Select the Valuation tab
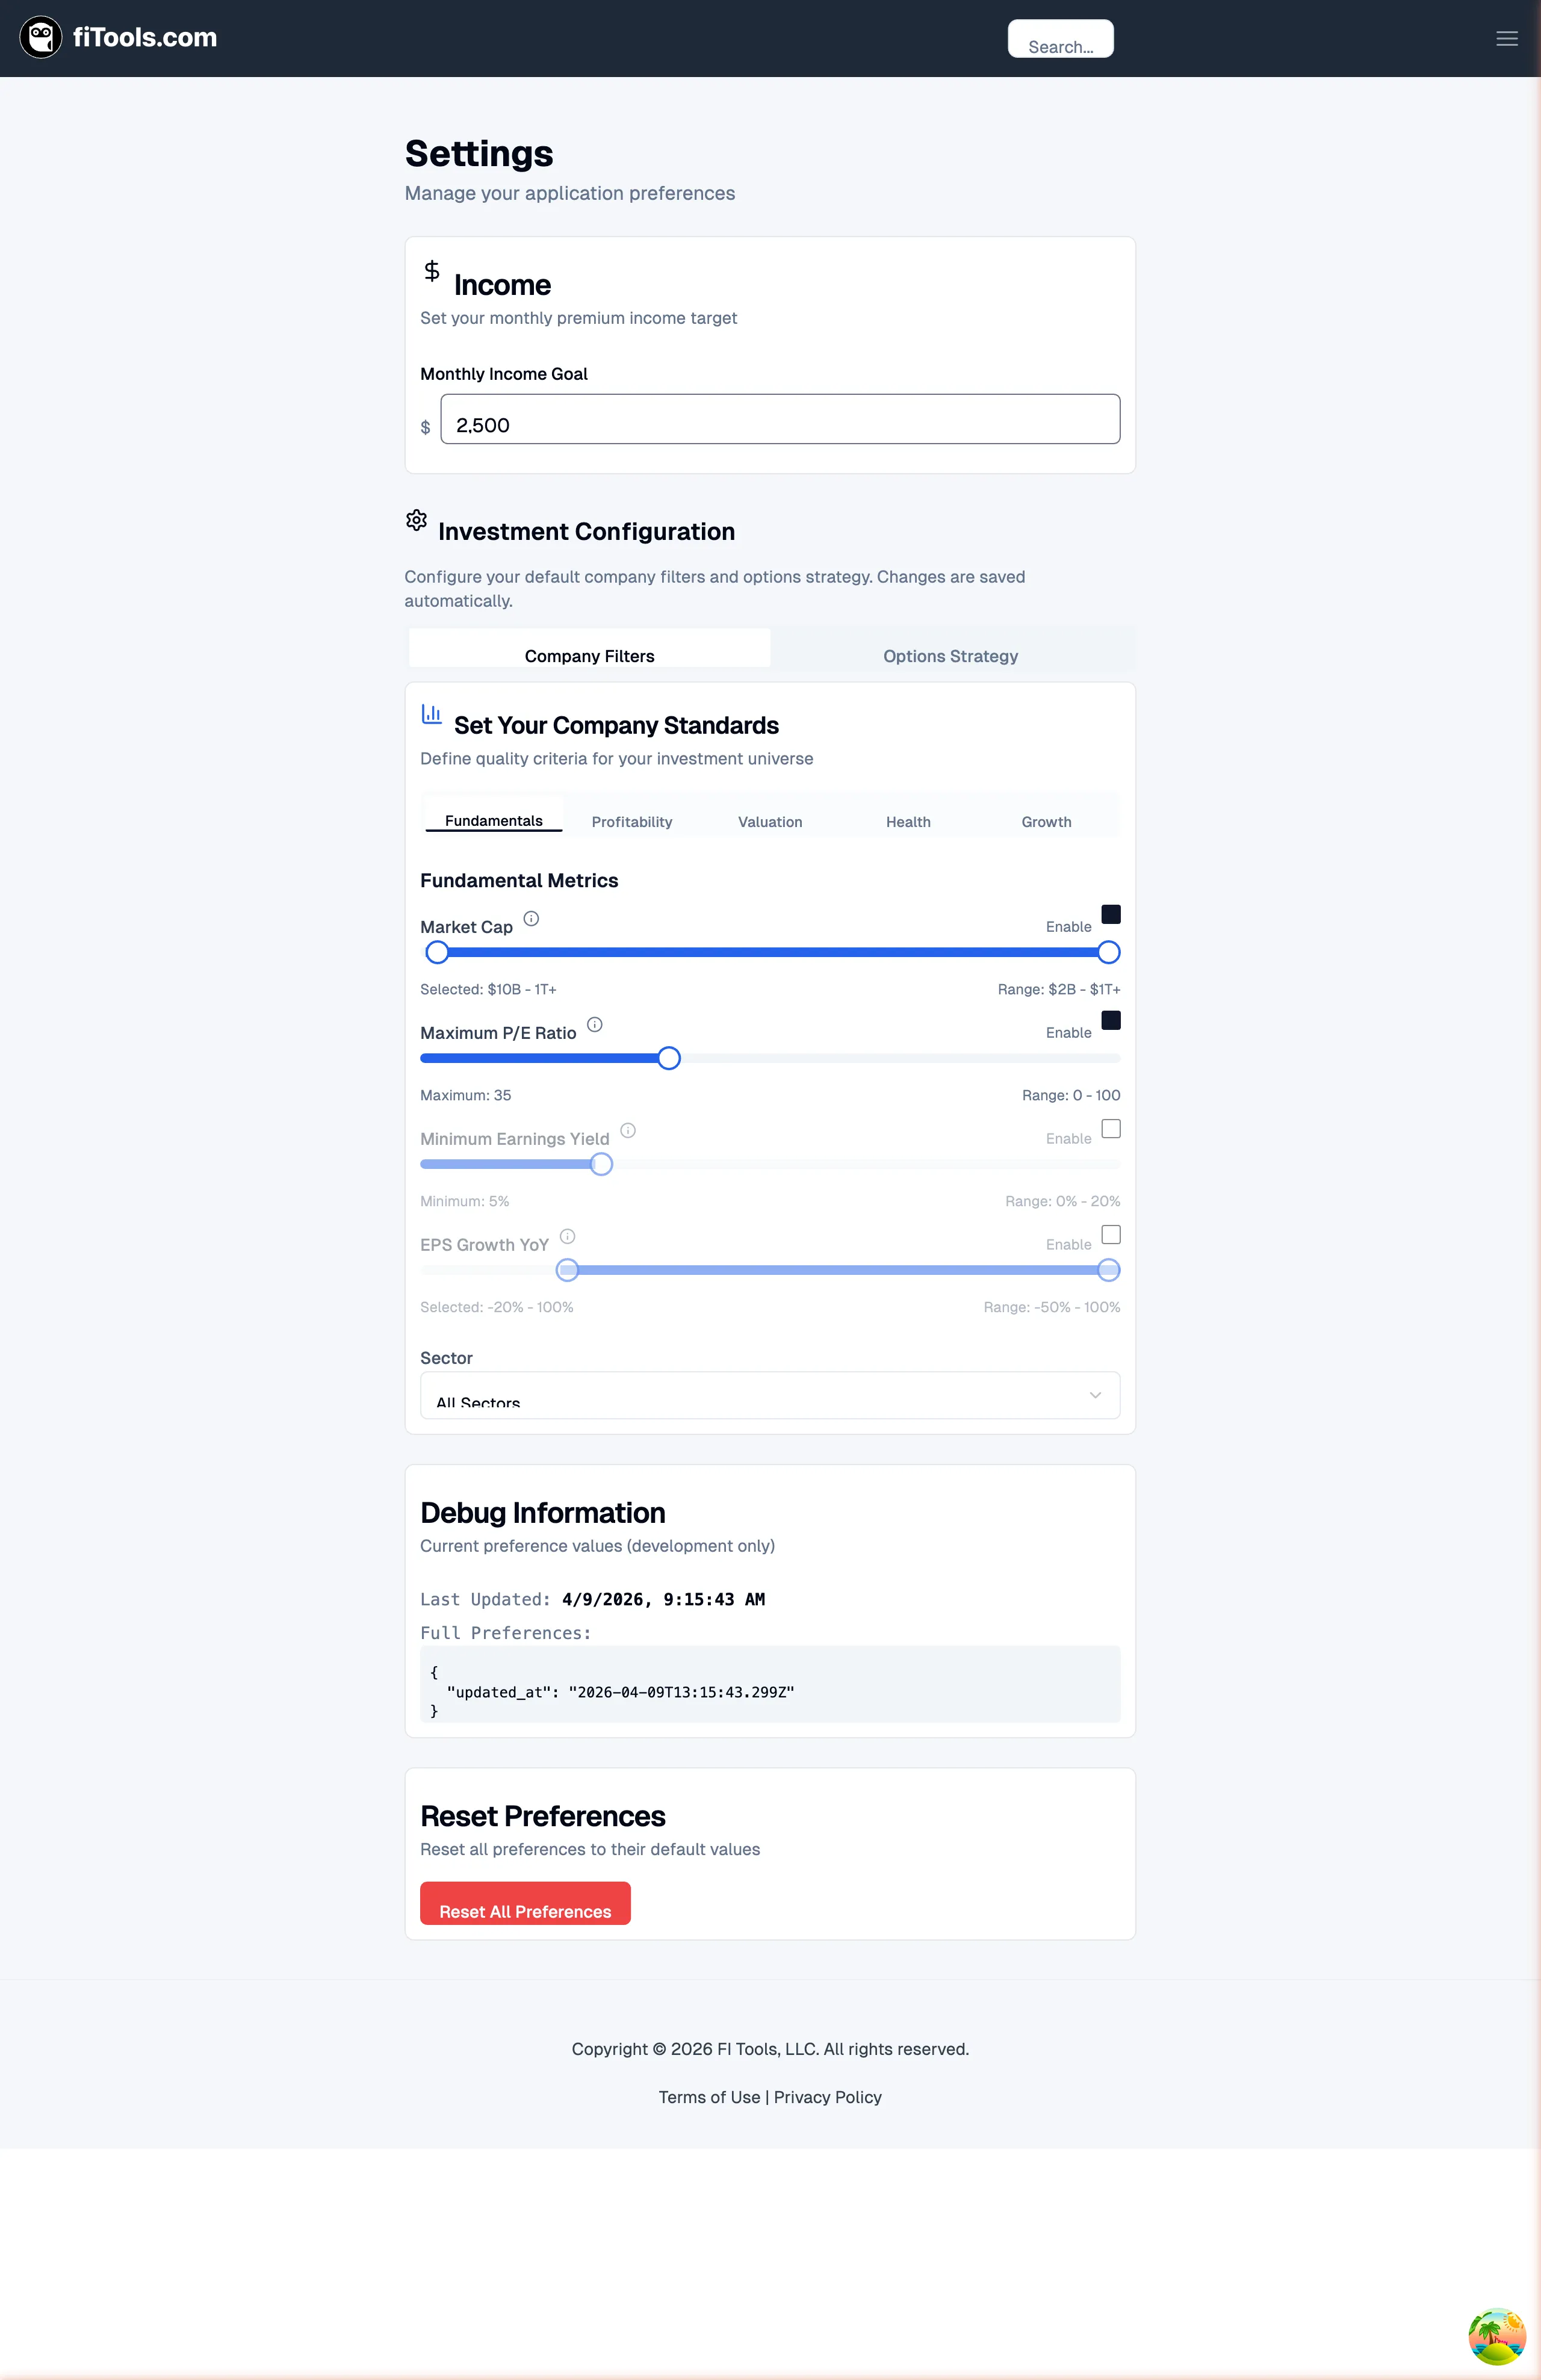The image size is (1541, 2380). (770, 815)
